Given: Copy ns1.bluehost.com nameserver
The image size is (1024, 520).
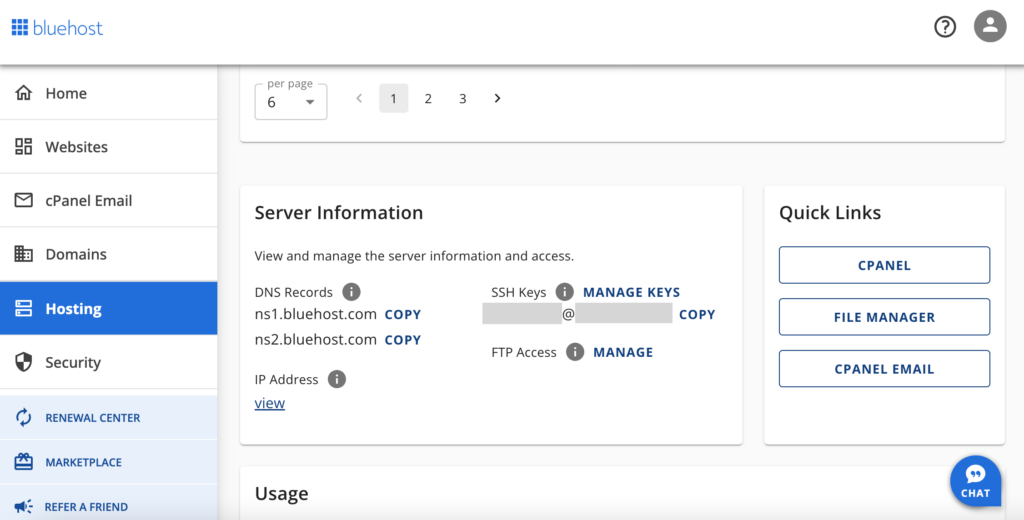Looking at the screenshot, I should pos(402,314).
